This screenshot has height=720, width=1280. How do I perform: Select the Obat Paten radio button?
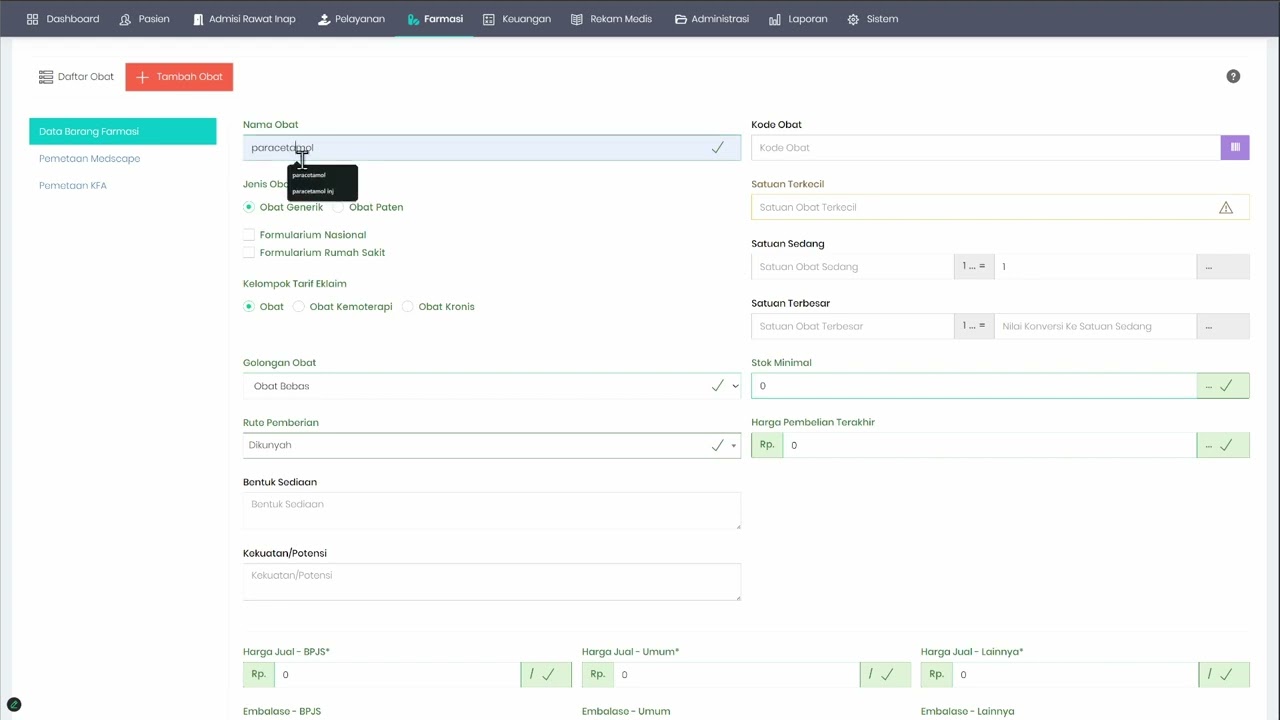pos(338,207)
